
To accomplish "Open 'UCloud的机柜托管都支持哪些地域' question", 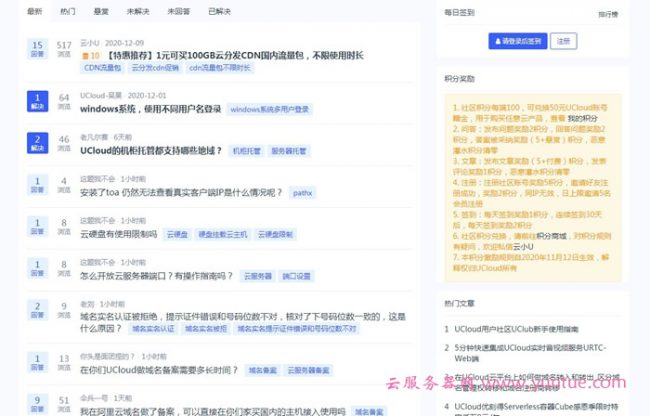I will point(152,150).
